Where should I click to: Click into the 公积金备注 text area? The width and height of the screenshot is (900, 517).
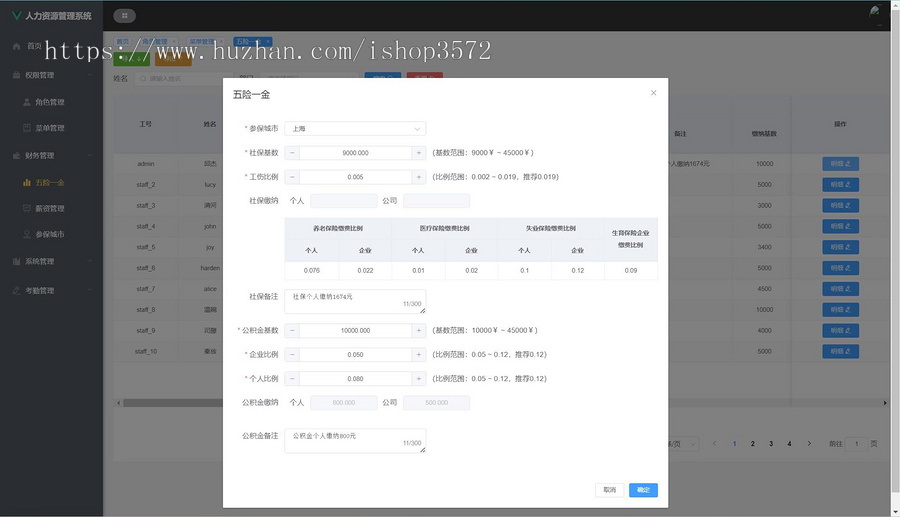click(x=355, y=441)
